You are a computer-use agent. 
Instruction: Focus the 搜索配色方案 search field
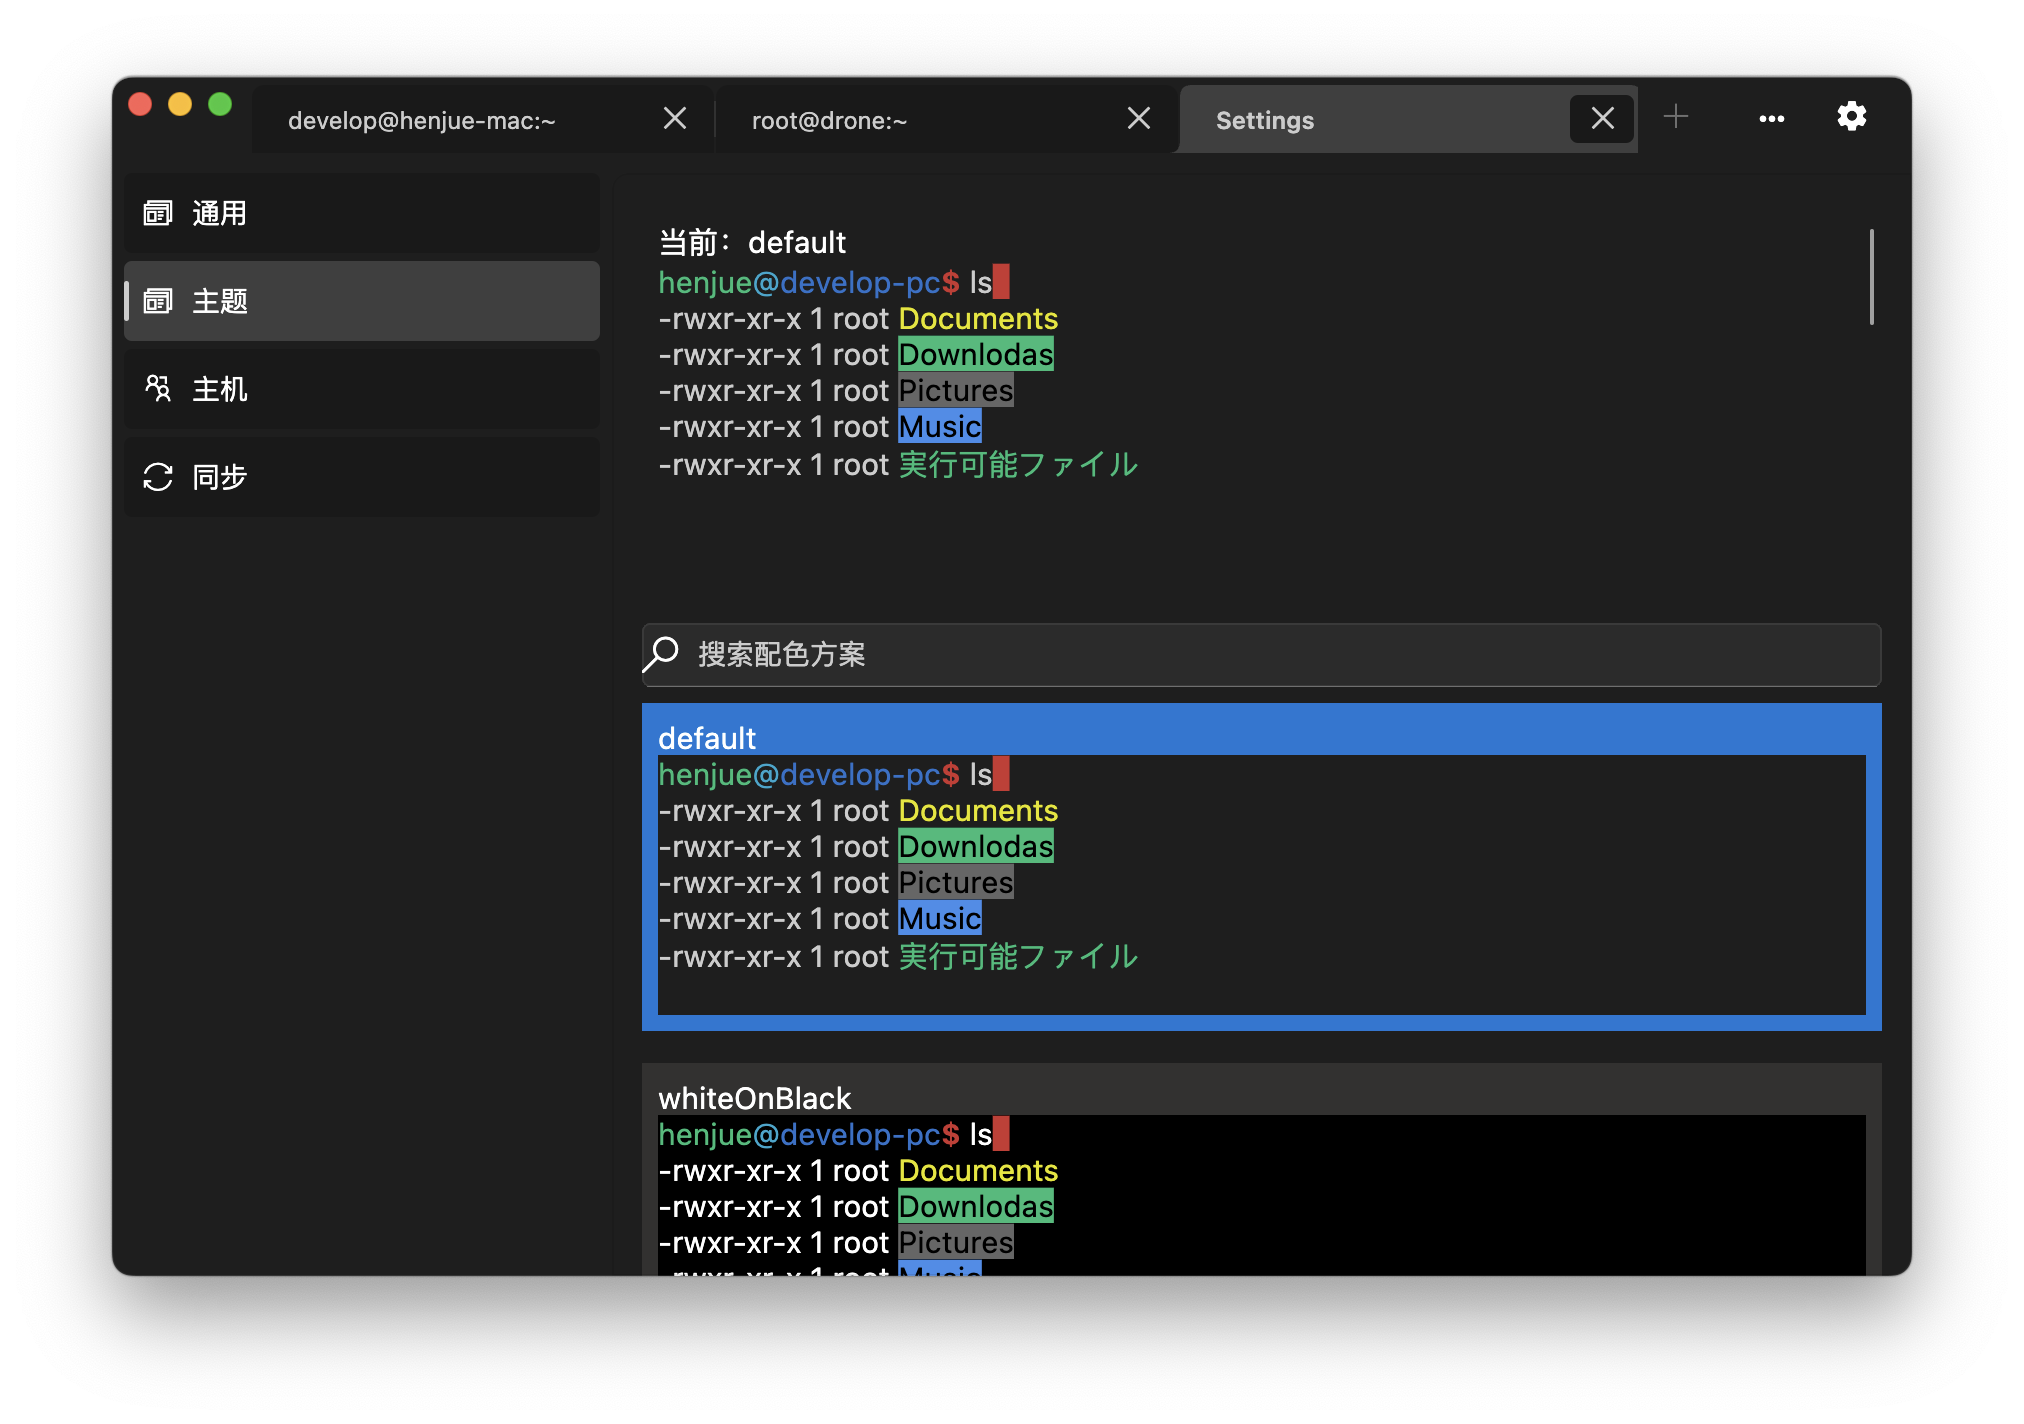coord(1260,655)
